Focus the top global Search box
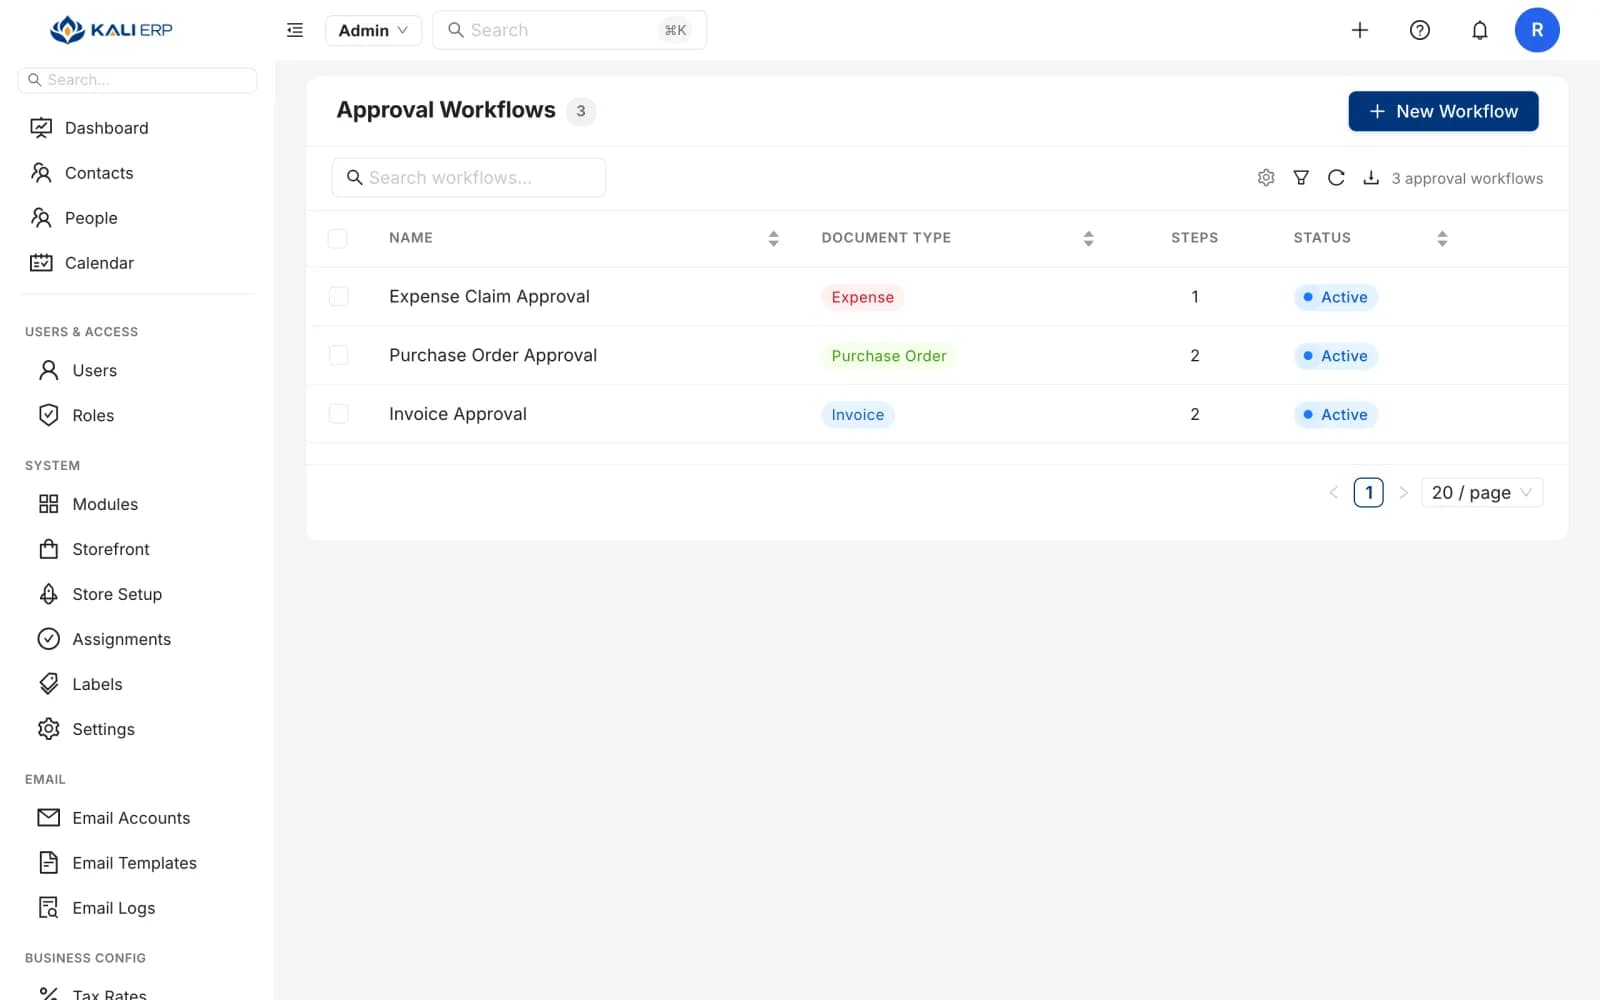 [x=570, y=30]
